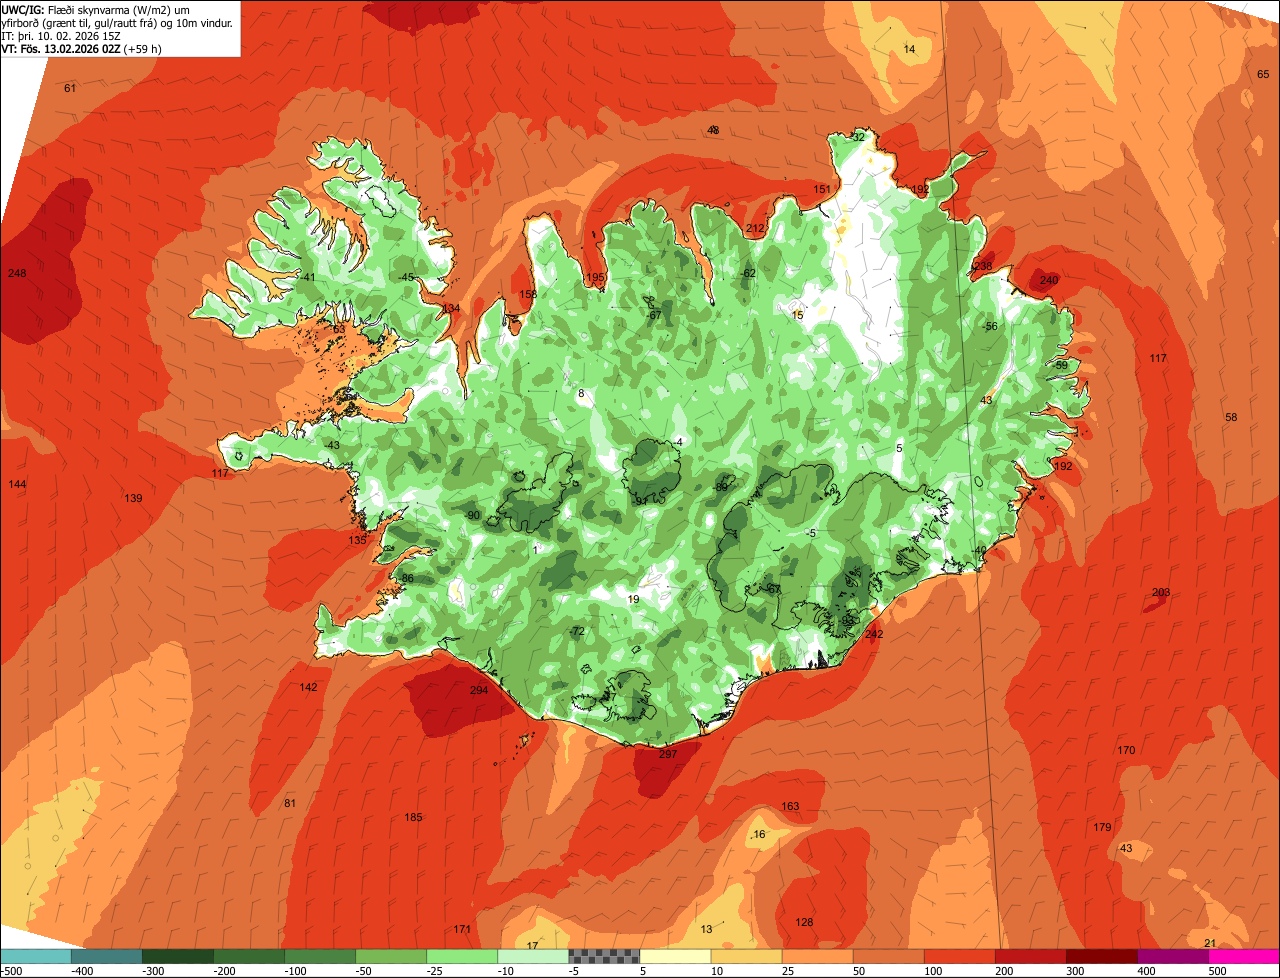Click the legend swatch between -25 and -10

pyautogui.click(x=462, y=956)
